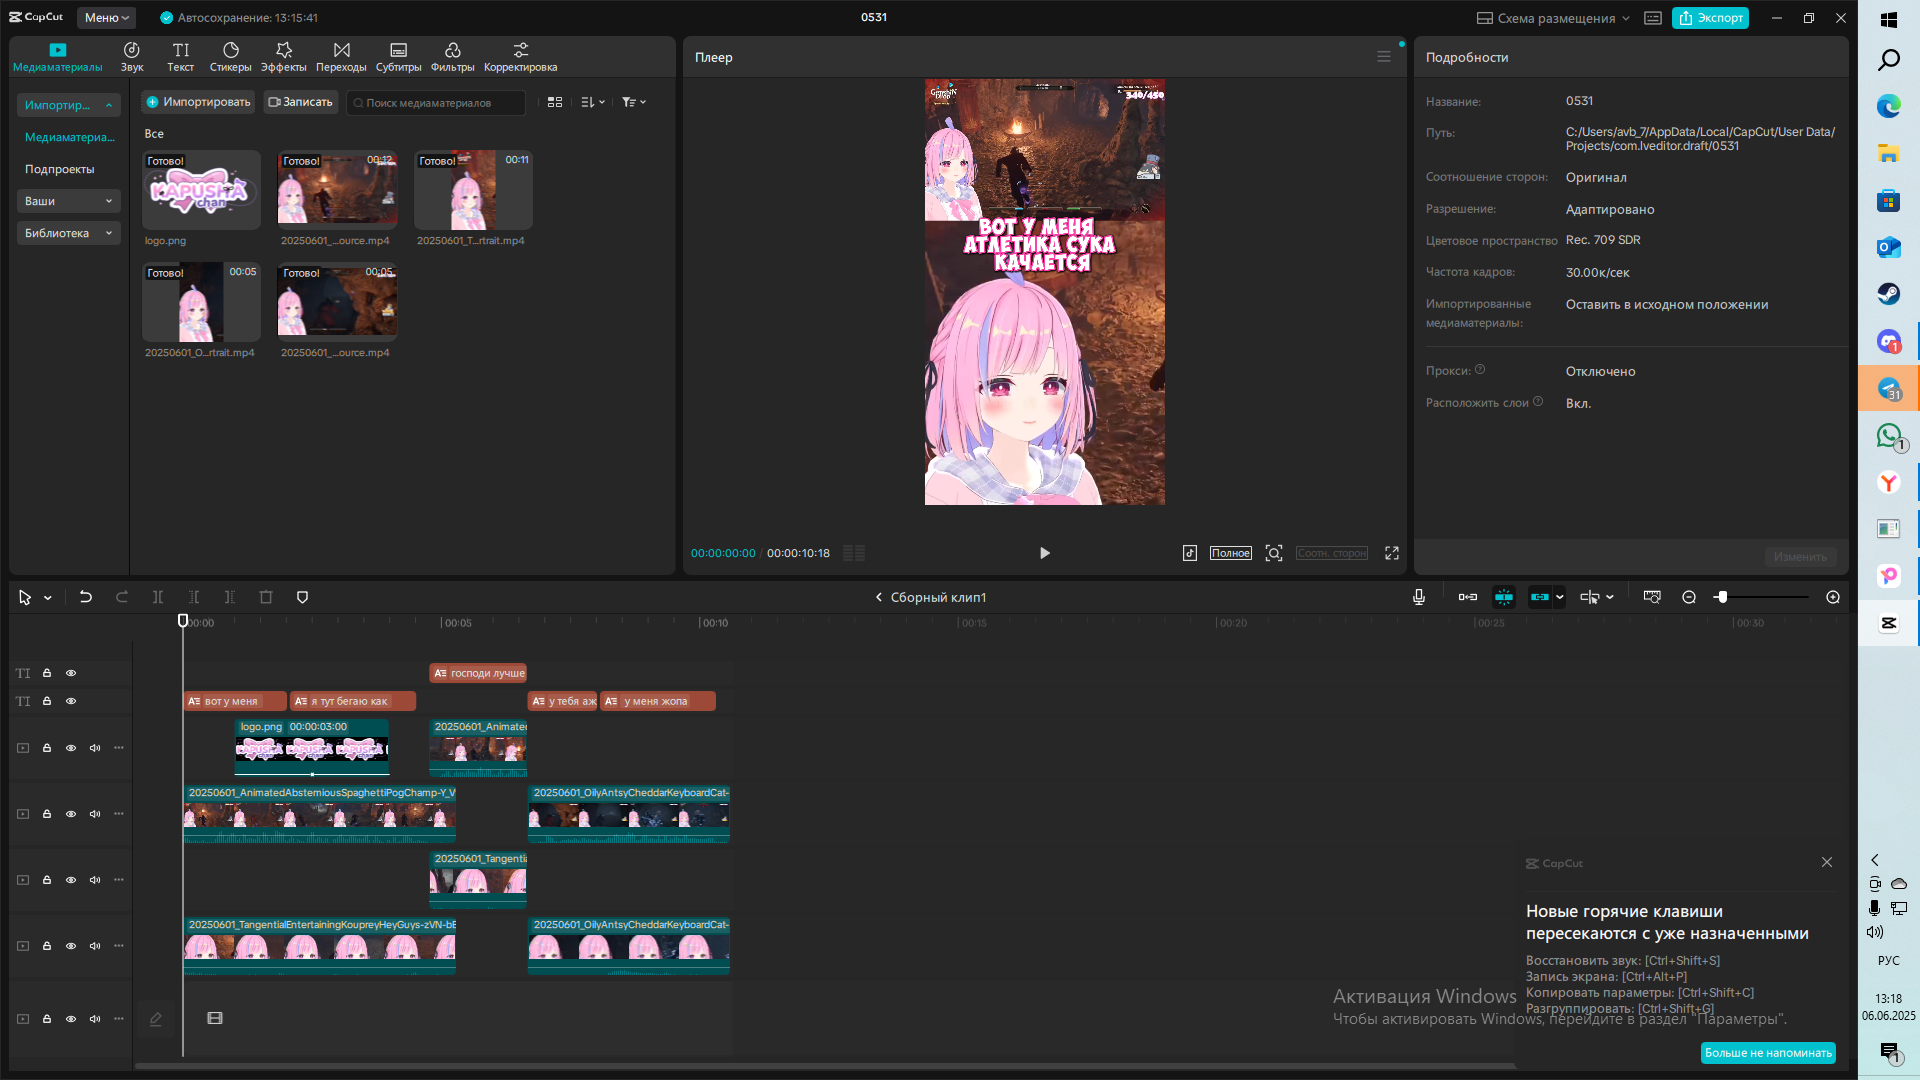This screenshot has width=1920, height=1080.
Task: Launch Steam from the taskbar
Action: (1888, 294)
